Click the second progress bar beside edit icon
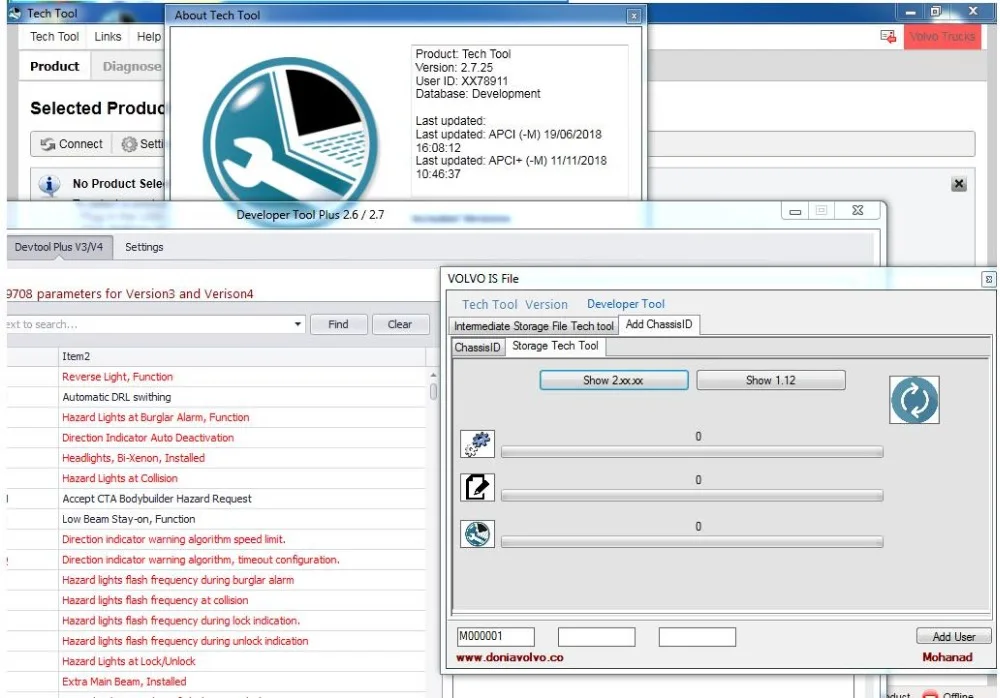Viewport: 1000px width, 698px height. pos(692,495)
